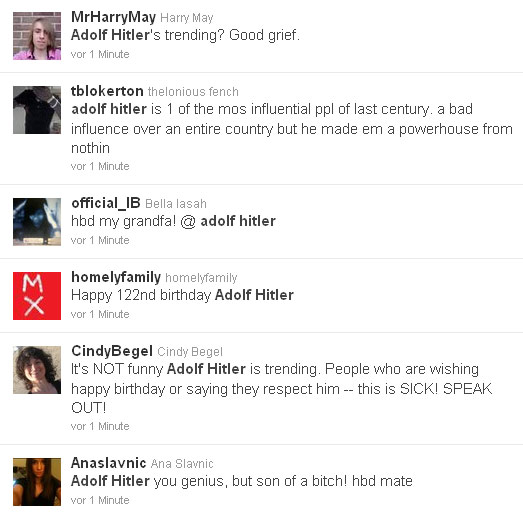Open the homelyfamily username link
The width and height of the screenshot is (523, 512).
(x=116, y=278)
